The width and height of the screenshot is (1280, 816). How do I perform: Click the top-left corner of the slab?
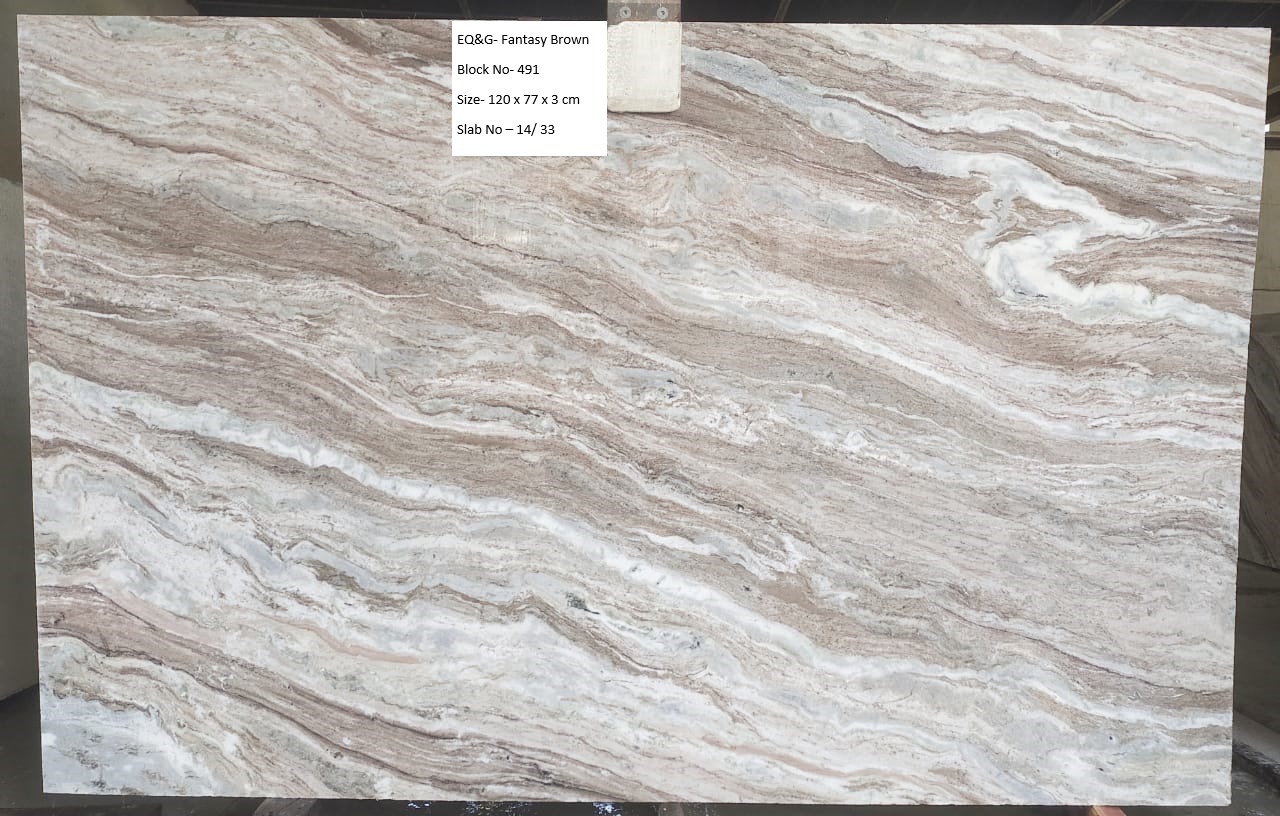click(x=24, y=22)
